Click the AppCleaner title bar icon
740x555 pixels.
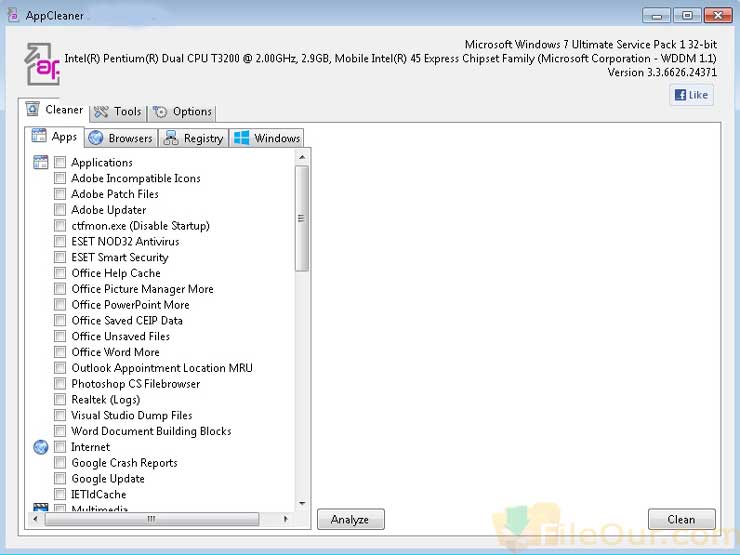14,15
